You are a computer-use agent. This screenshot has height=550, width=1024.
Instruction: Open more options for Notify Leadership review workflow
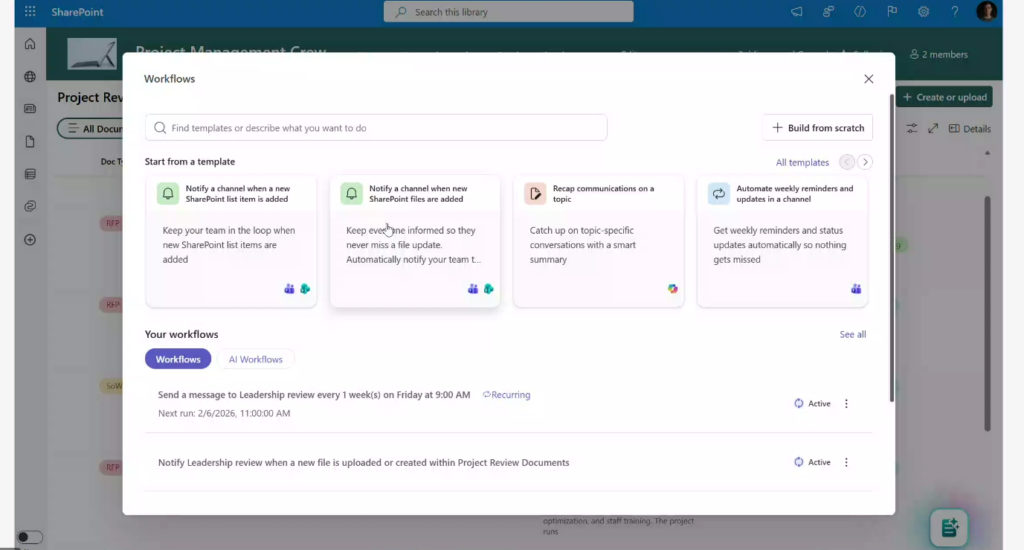click(x=846, y=463)
